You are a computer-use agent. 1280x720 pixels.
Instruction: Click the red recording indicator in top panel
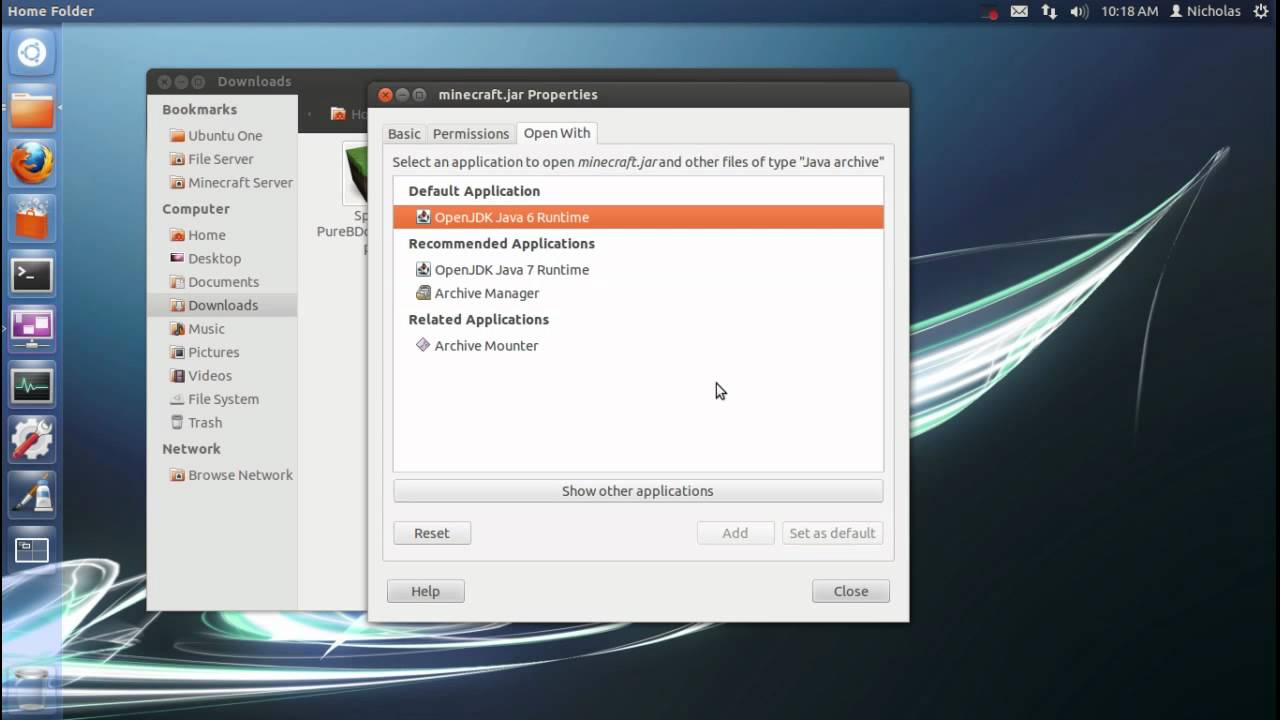coord(990,12)
